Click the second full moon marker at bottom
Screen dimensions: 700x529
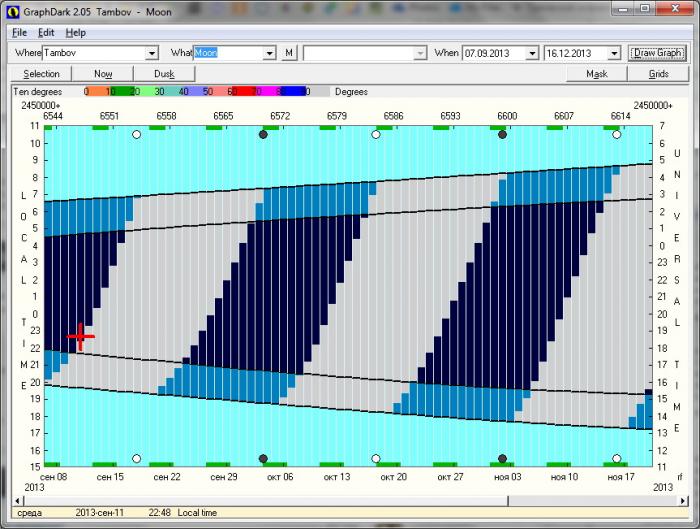point(376,458)
